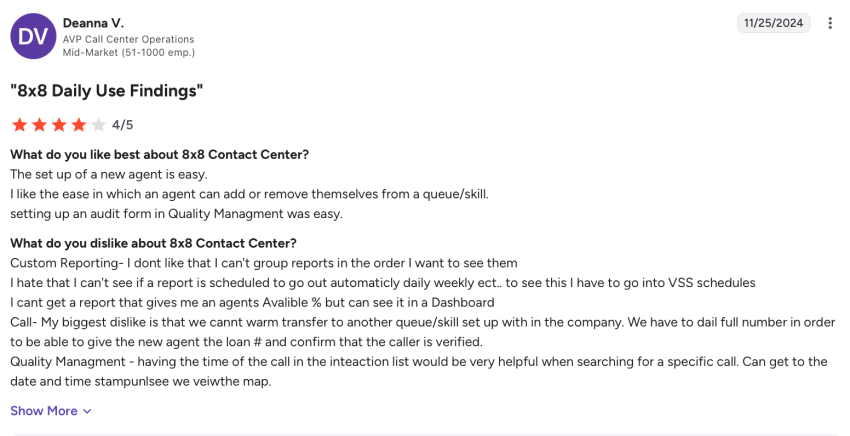The width and height of the screenshot is (850, 436).
Task: Click the third filled rating star
Action: pos(59,125)
